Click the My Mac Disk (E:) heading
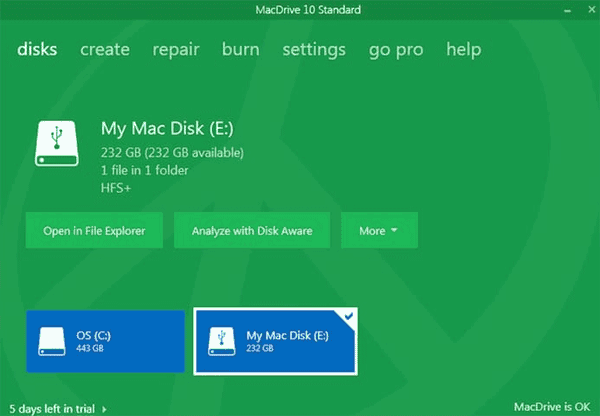The image size is (600, 416). [167, 129]
